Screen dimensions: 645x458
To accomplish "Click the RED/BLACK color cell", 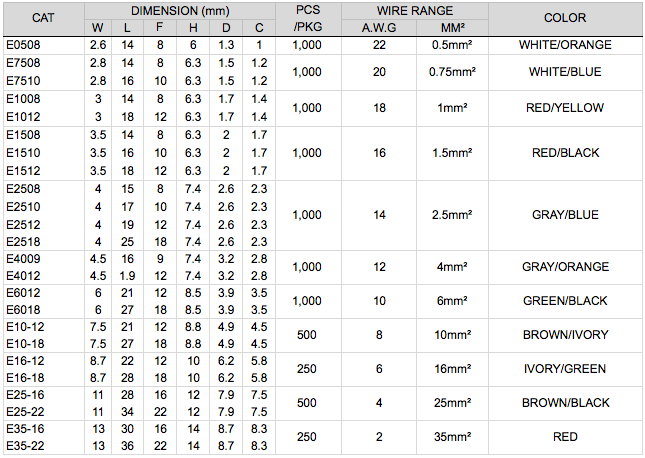I will click(565, 153).
